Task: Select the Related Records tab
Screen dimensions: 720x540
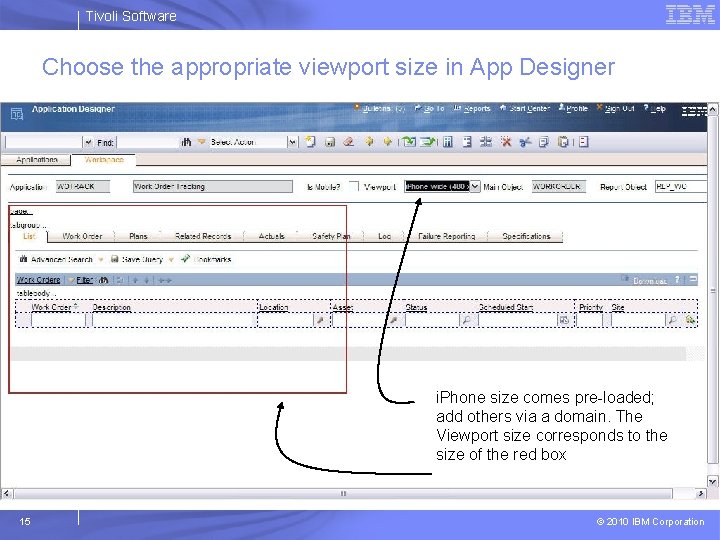Action: (x=202, y=236)
